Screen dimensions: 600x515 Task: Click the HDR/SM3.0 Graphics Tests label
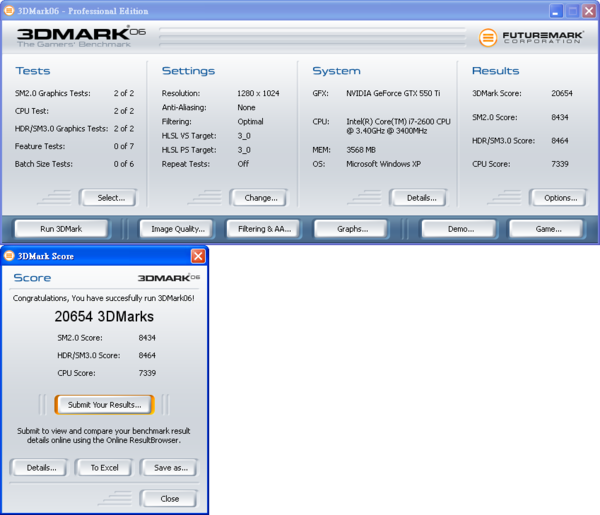pos(61,128)
